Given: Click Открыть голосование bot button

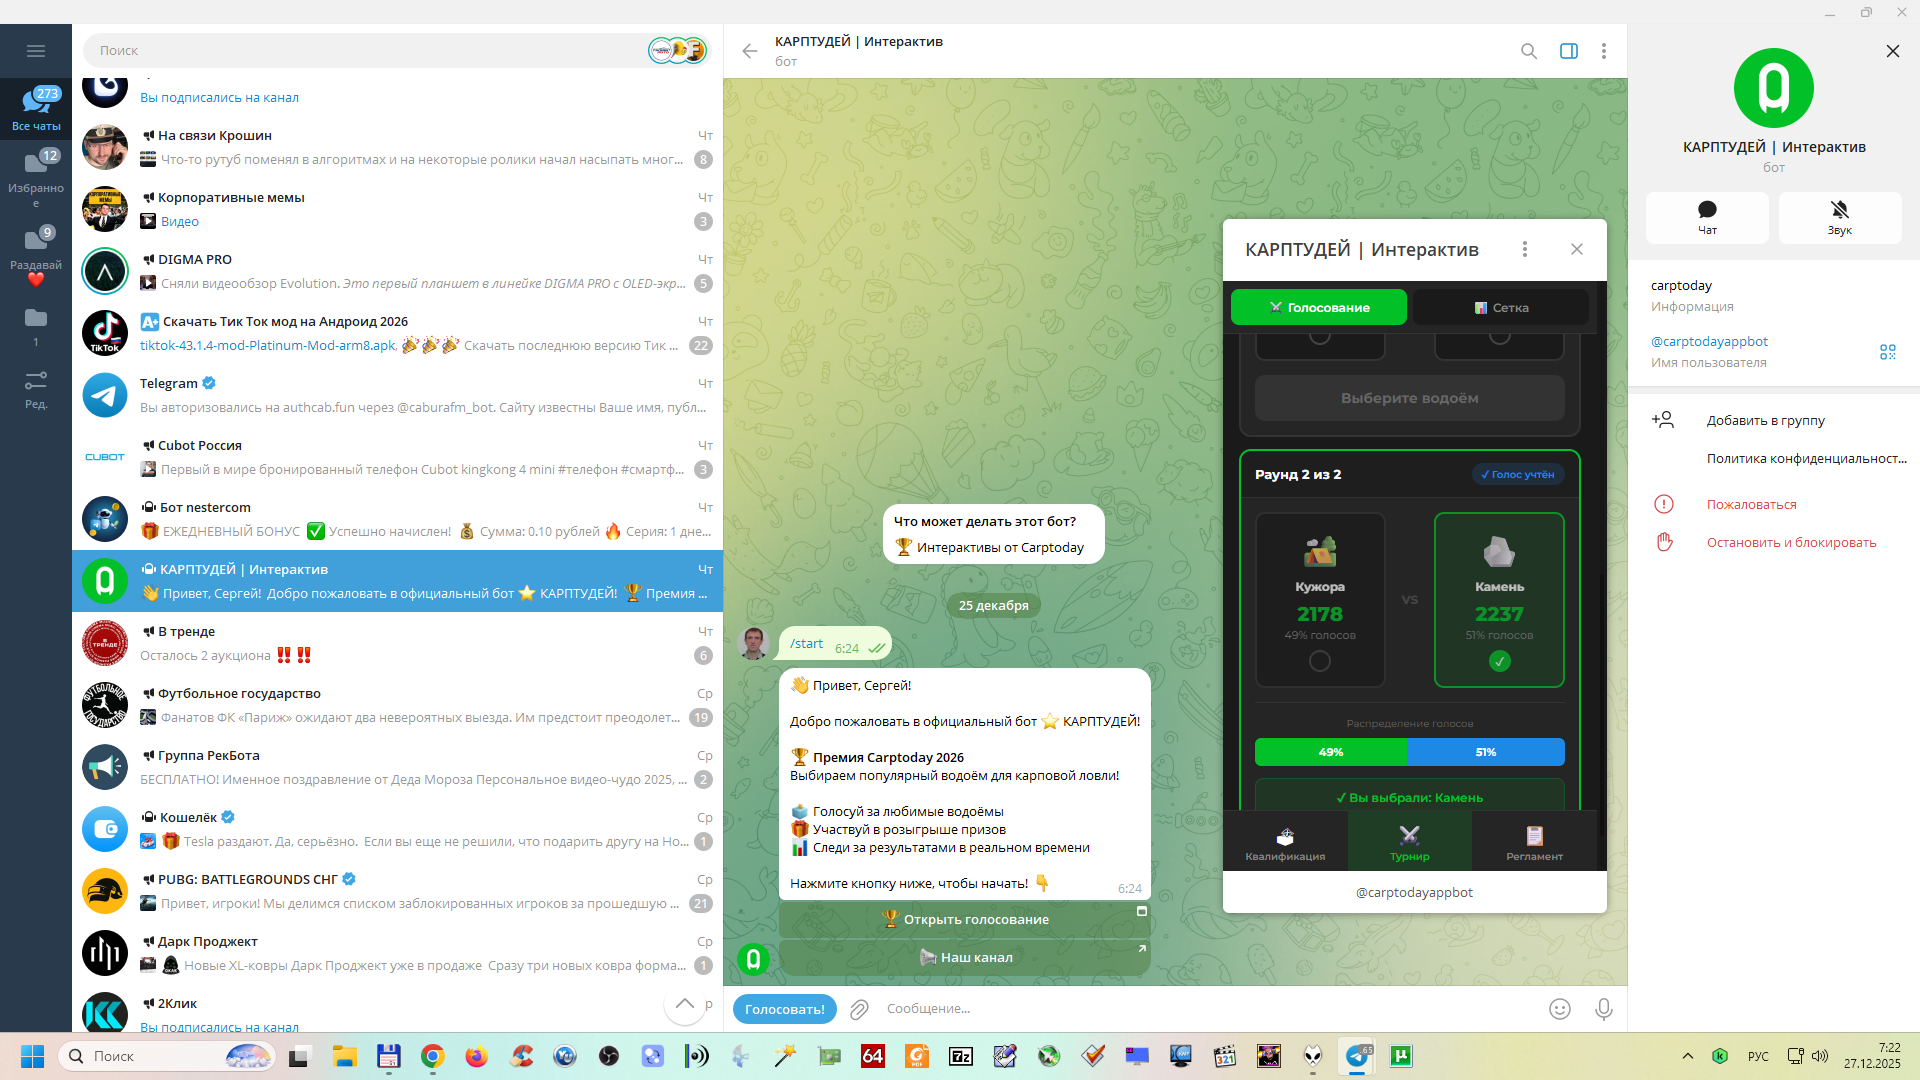Looking at the screenshot, I should click(x=965, y=919).
